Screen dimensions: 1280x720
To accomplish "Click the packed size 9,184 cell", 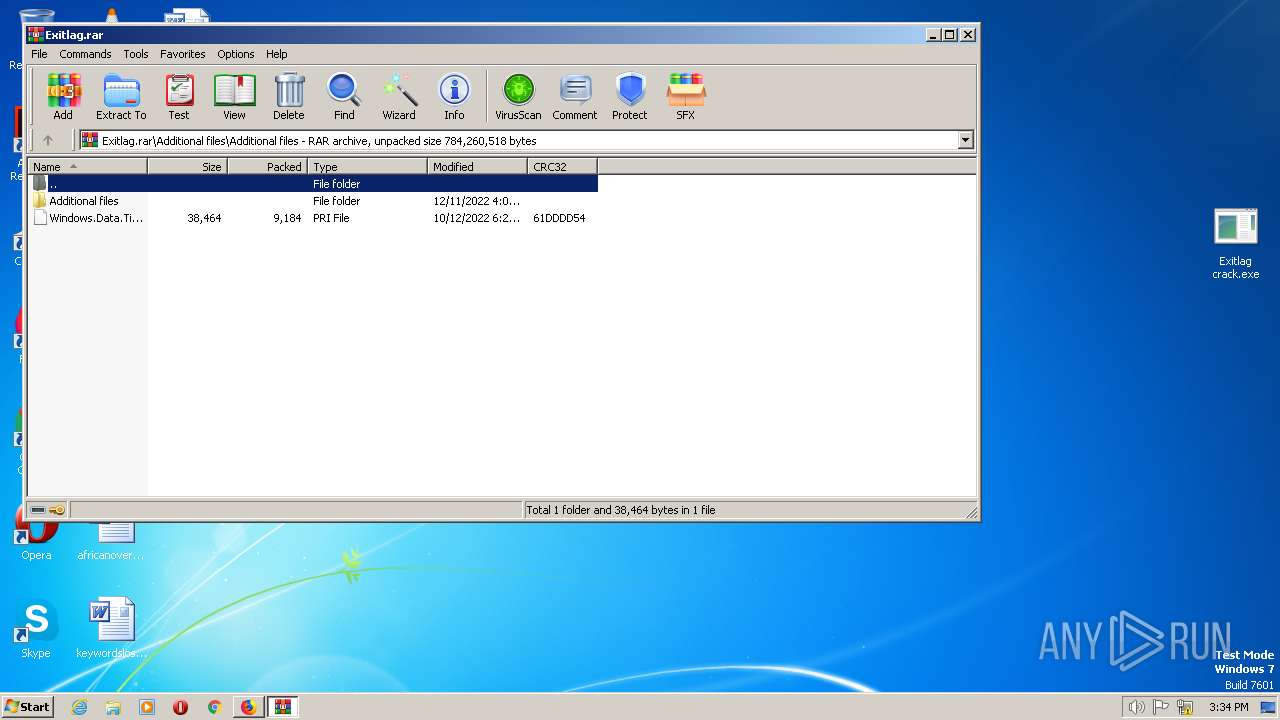I will 287,218.
